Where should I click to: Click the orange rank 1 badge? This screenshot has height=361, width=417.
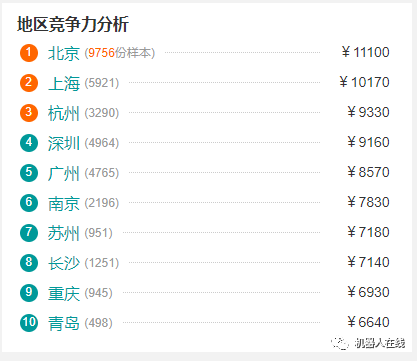point(29,53)
